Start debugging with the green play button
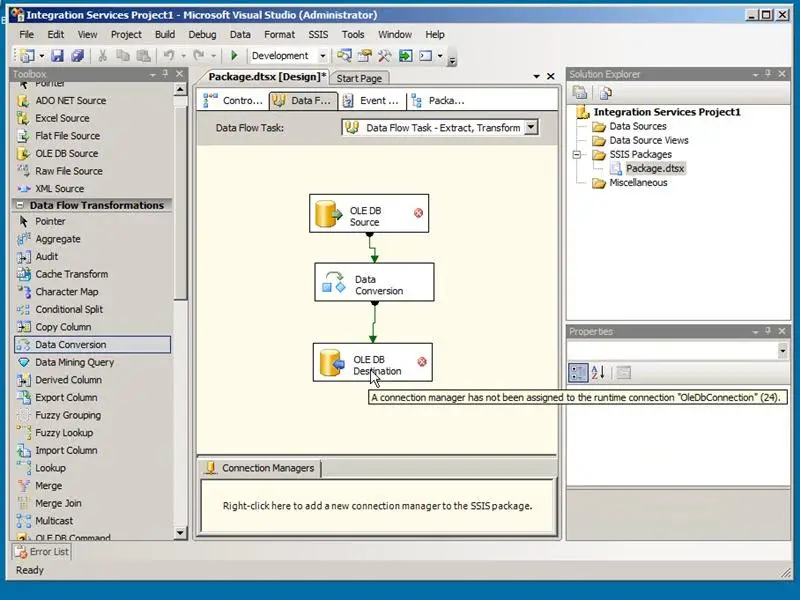Screen dimensions: 800x600 coord(234,55)
